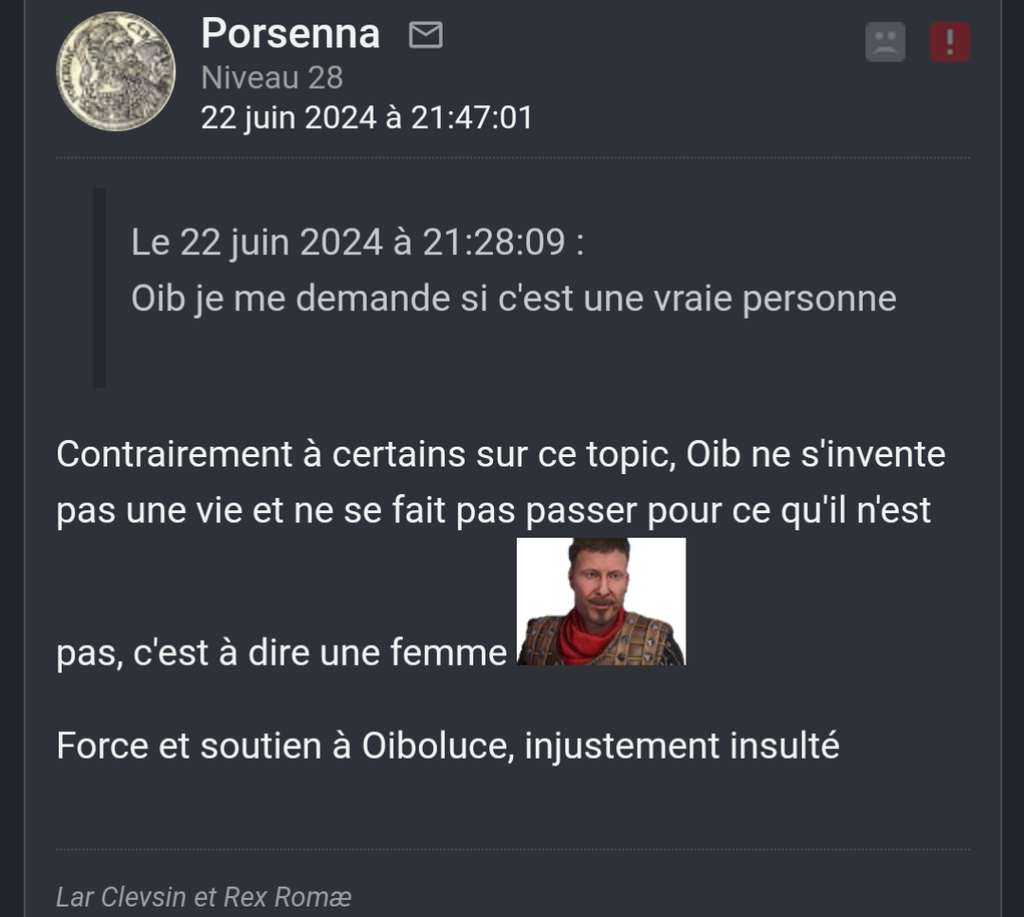
Task: Click the sad-face blacklist icon
Action: 885,43
